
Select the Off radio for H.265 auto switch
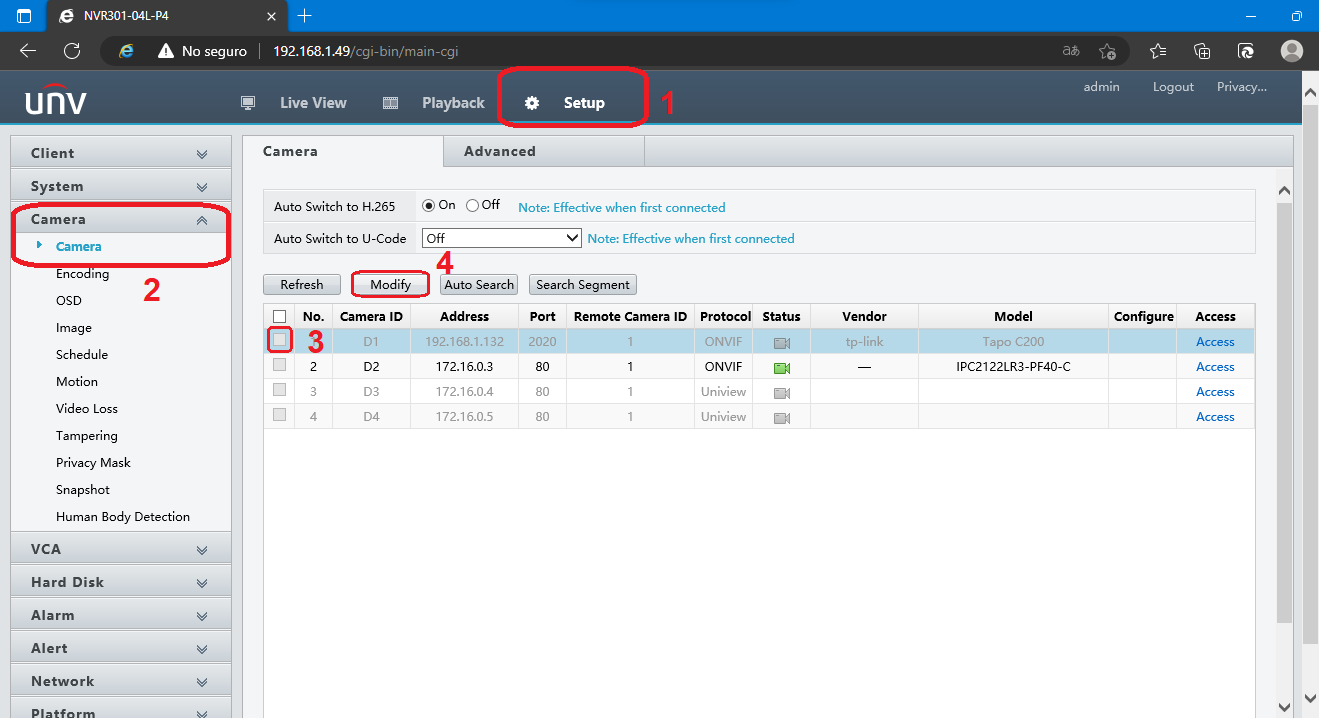pos(472,206)
